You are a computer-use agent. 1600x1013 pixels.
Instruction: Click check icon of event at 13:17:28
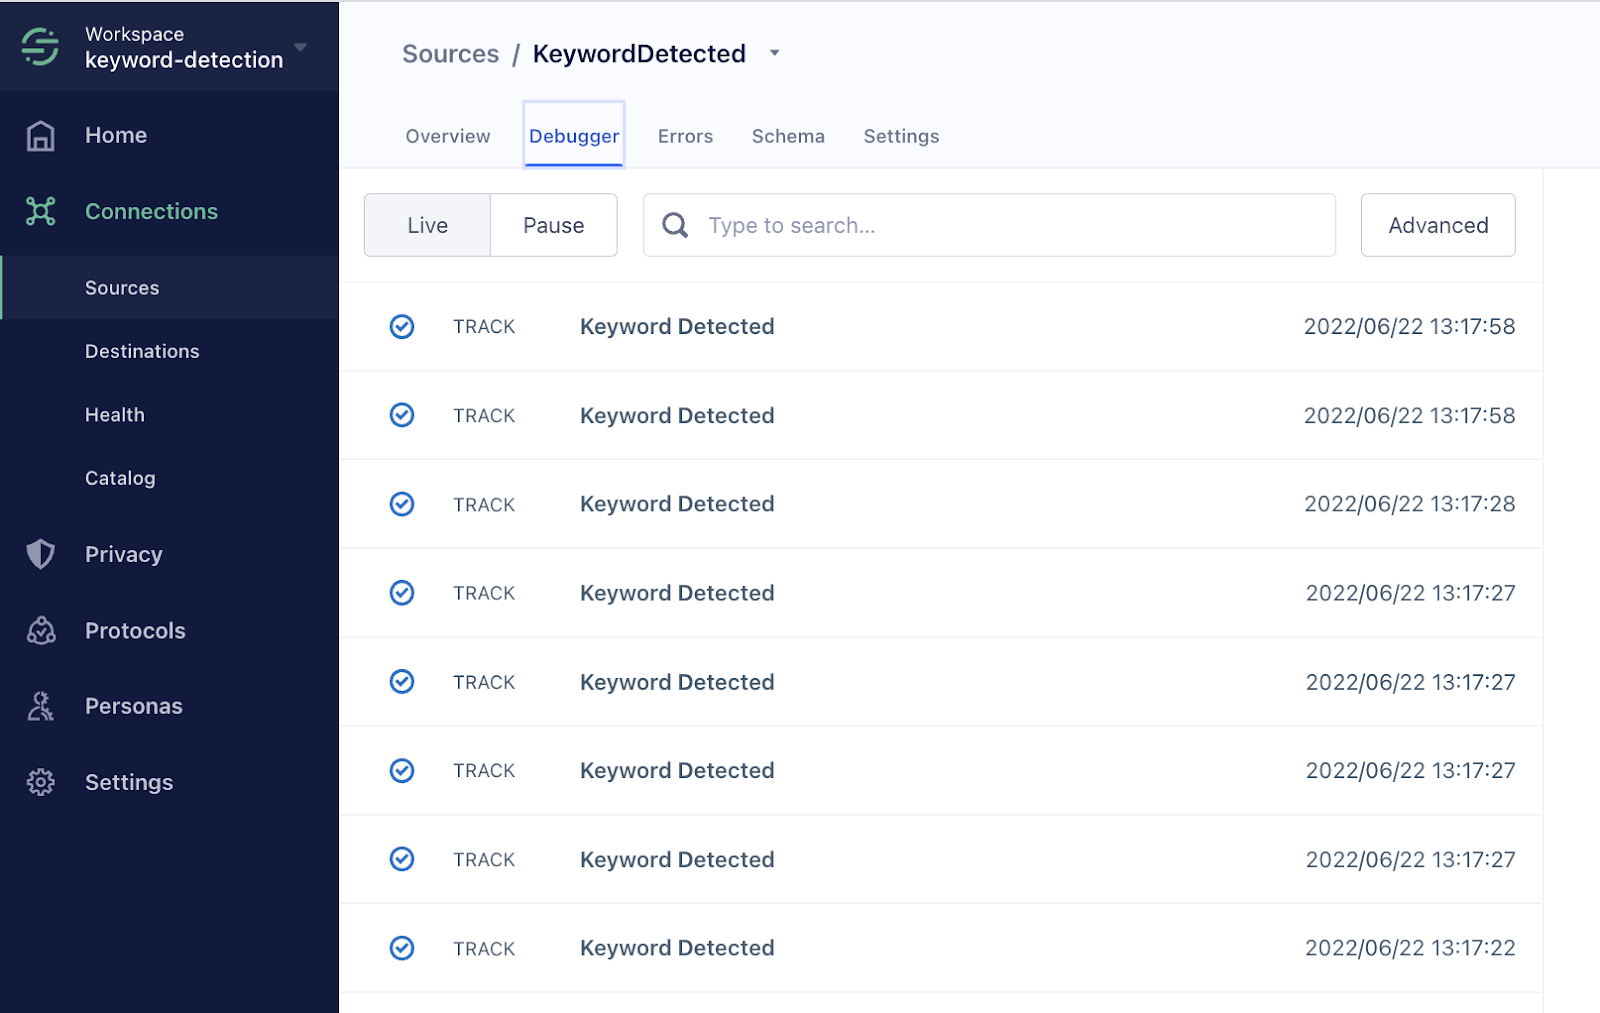click(402, 504)
